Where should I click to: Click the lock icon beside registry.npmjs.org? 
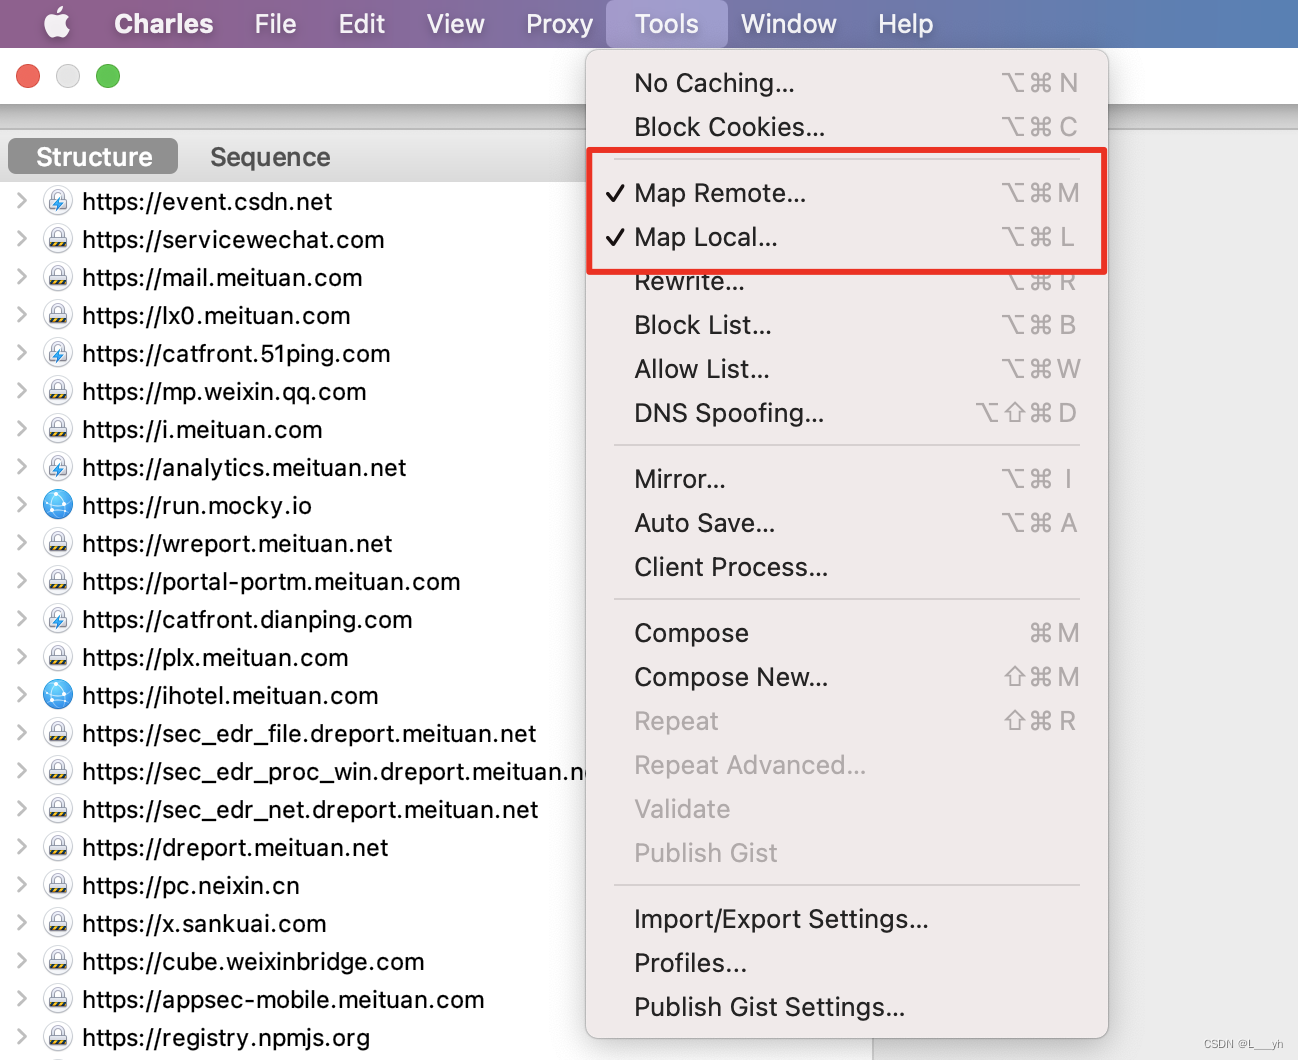pyautogui.click(x=58, y=1037)
